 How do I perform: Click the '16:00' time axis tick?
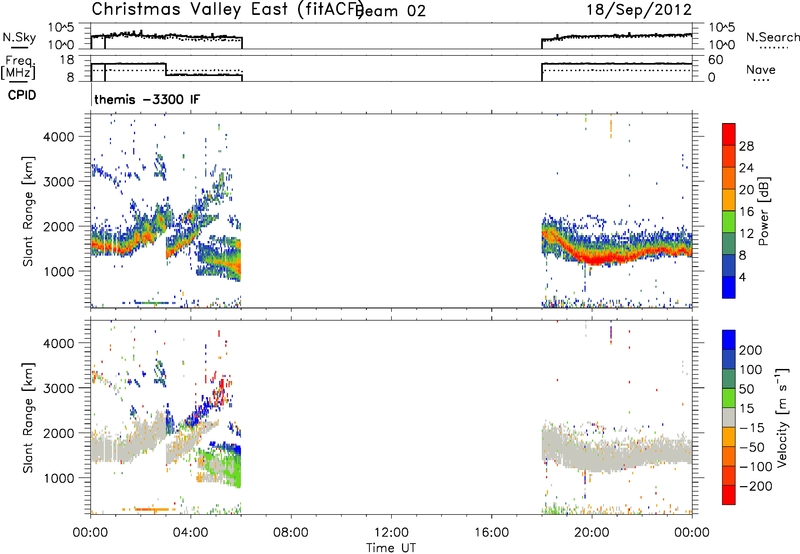[491, 533]
